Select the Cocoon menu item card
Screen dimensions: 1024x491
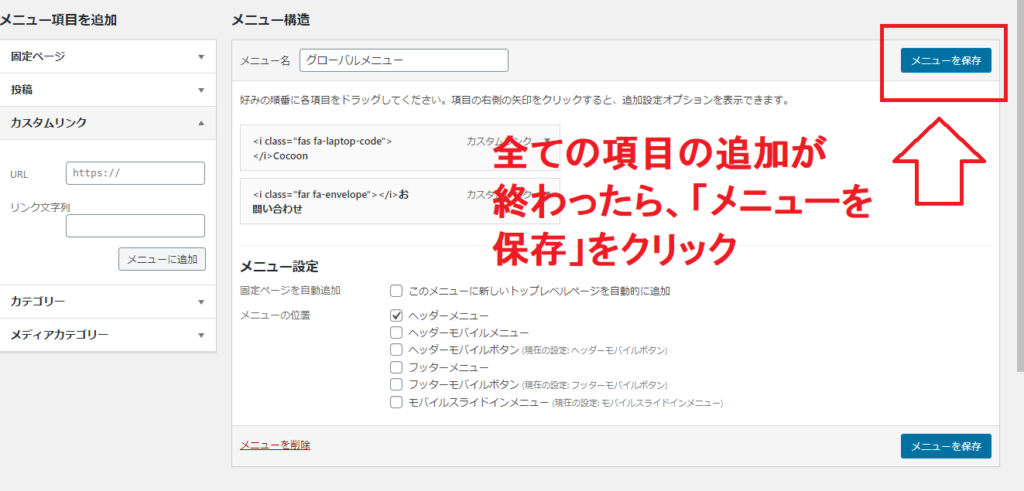400,148
